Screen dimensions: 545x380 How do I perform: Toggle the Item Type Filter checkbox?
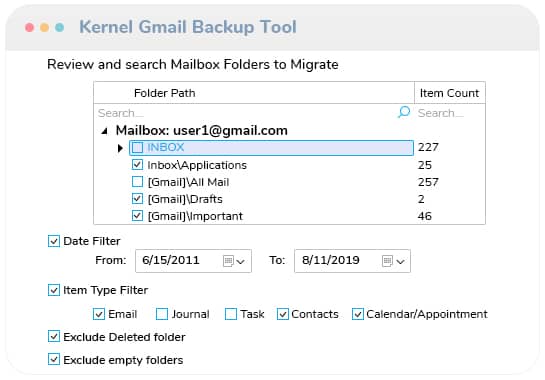pyautogui.click(x=54, y=290)
